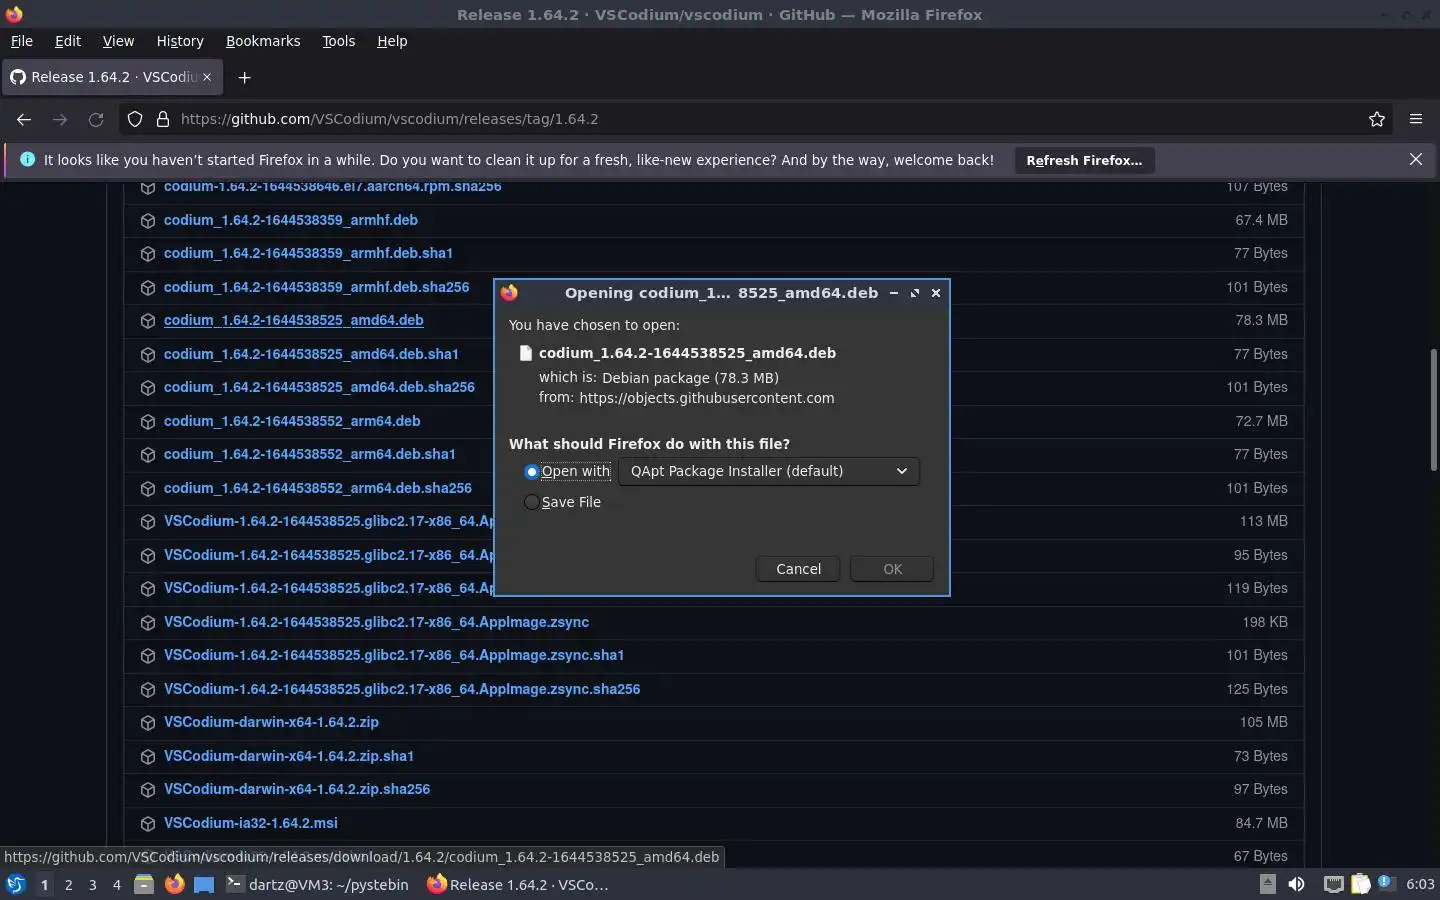Click package icon beside VSCodium-darwin-x64-1.64.2.zip
The height and width of the screenshot is (900, 1440).
coord(148,722)
